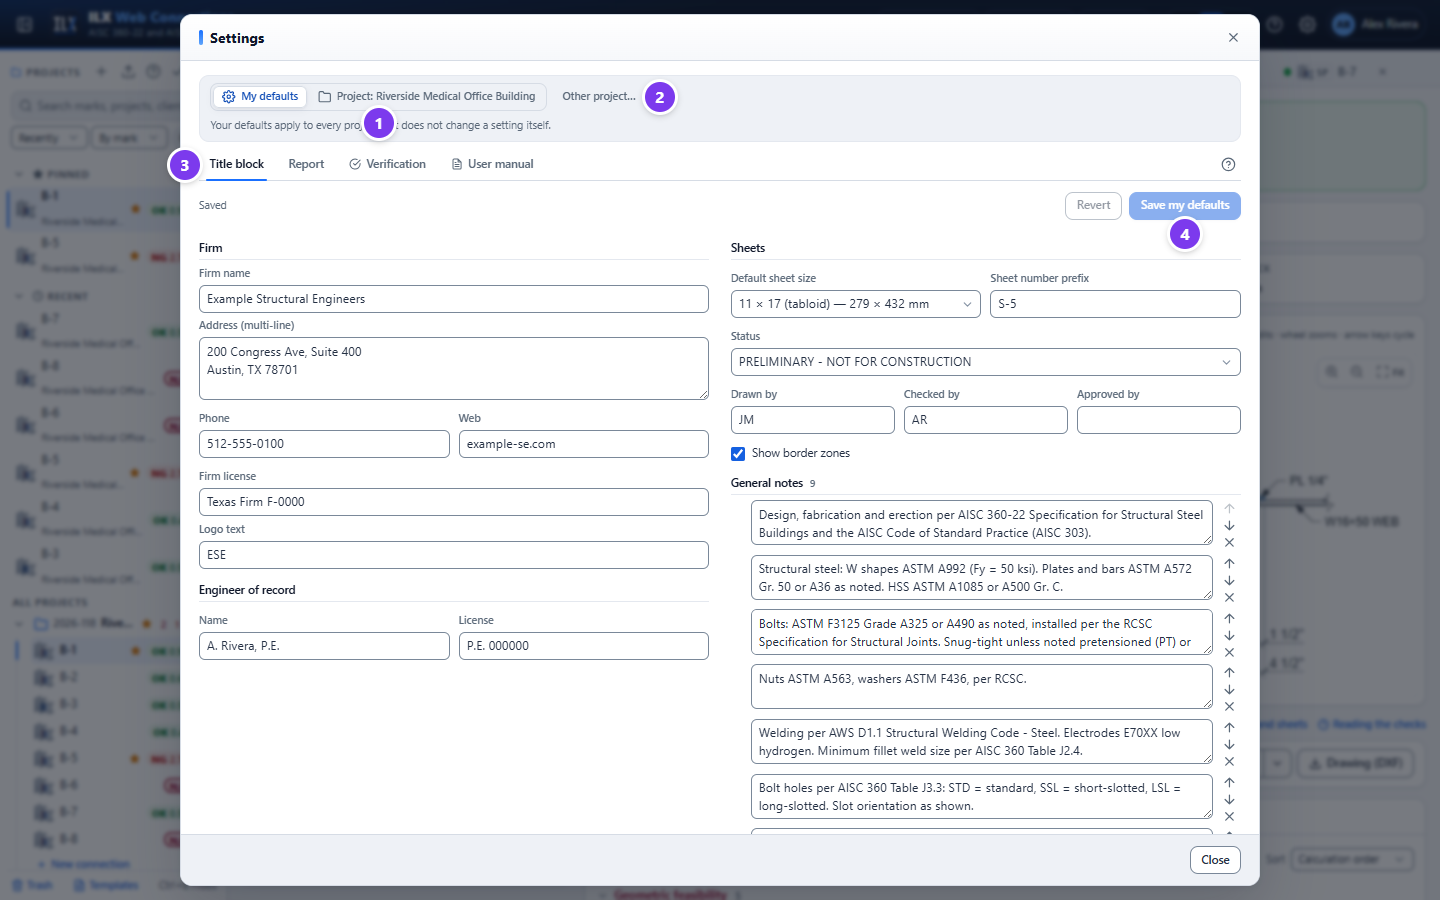Viewport: 1440px width, 900px height.
Task: Move Structural steel note up
Action: tap(1229, 563)
